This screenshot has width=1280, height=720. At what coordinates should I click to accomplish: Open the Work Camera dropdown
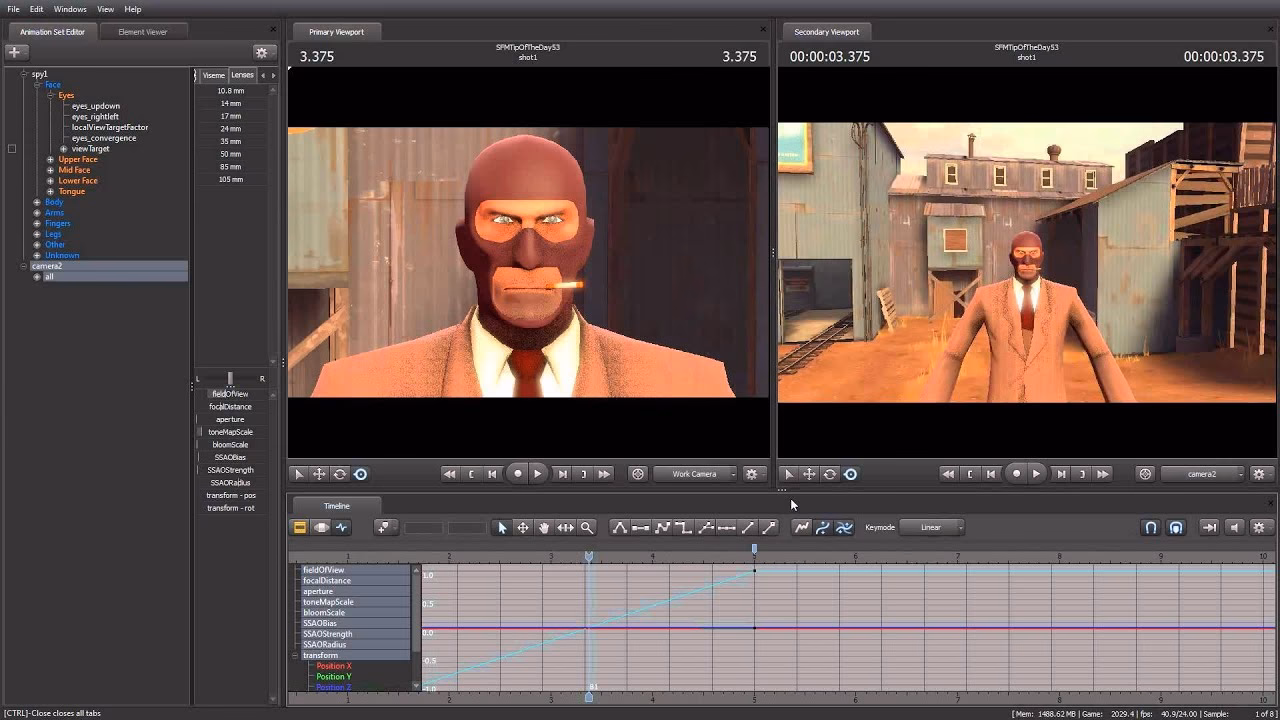(x=697, y=474)
